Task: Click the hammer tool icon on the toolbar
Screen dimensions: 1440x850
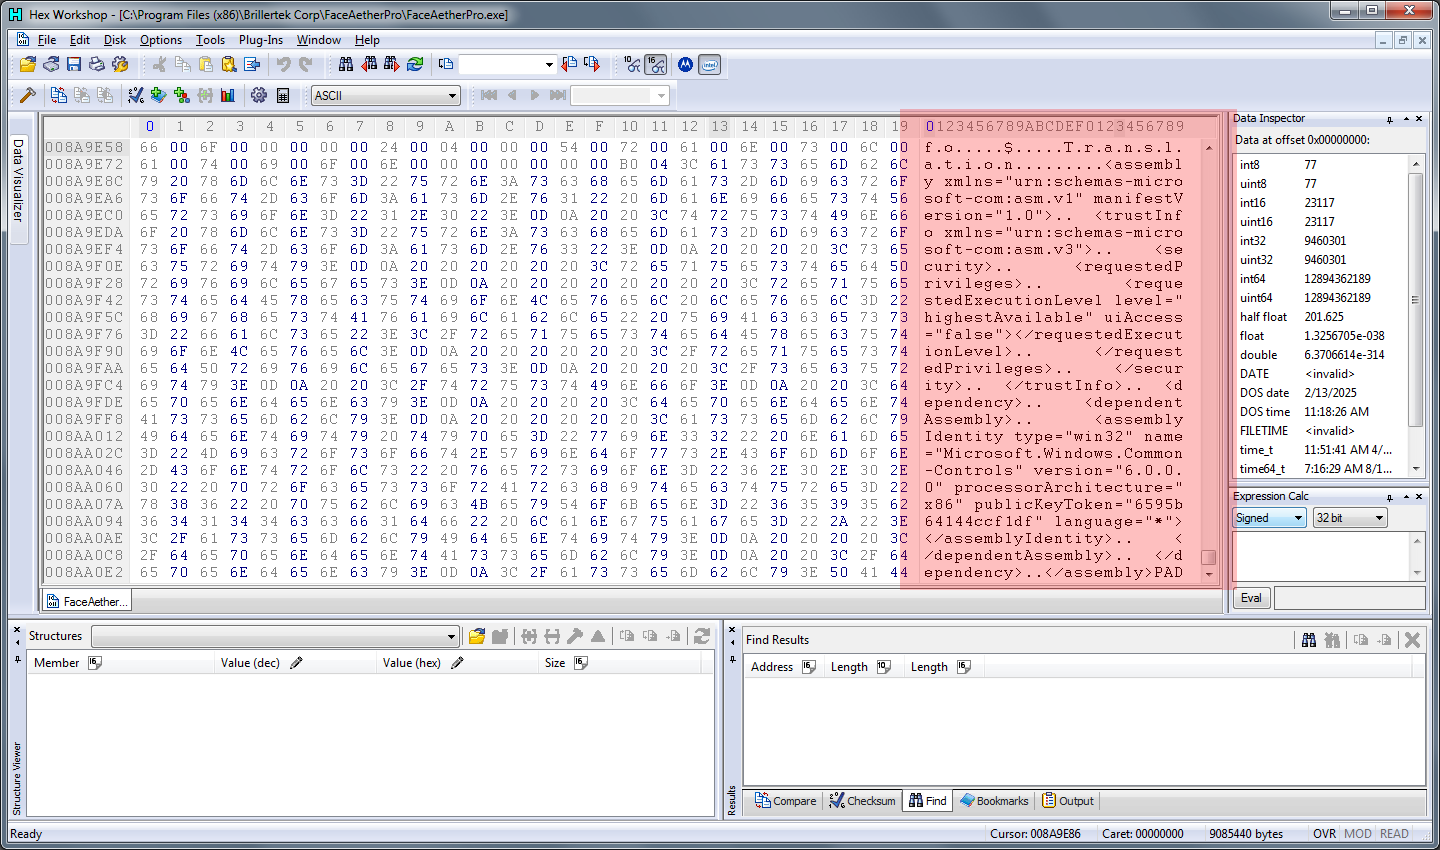Action: (27, 93)
